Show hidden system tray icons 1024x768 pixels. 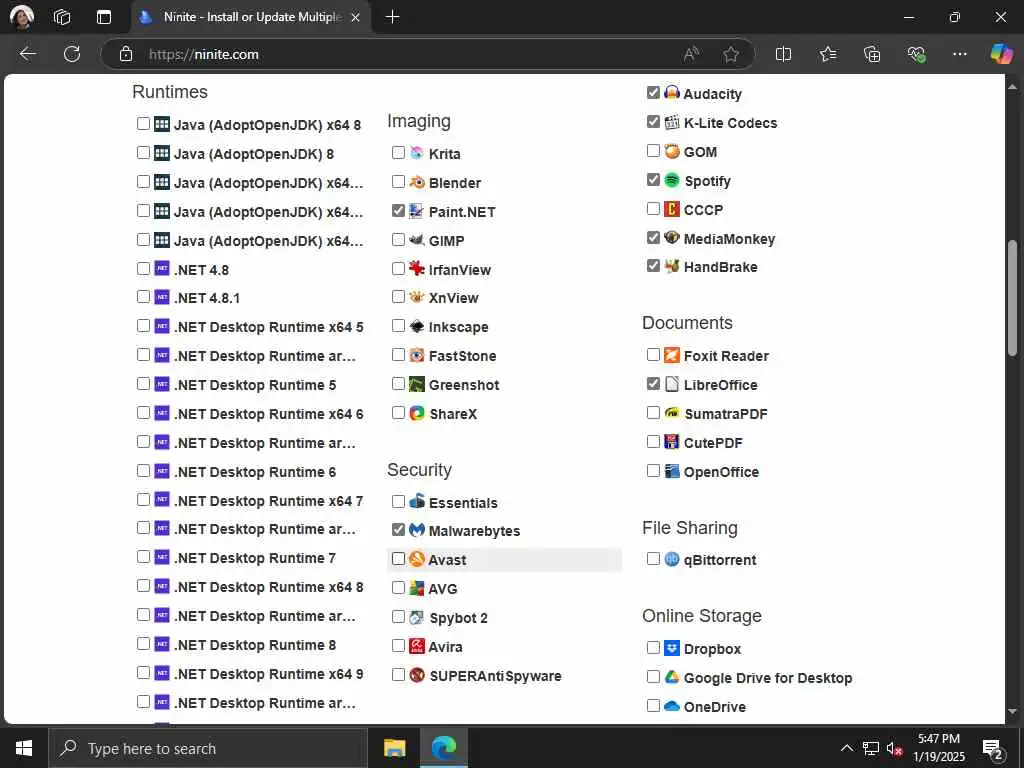[x=846, y=748]
